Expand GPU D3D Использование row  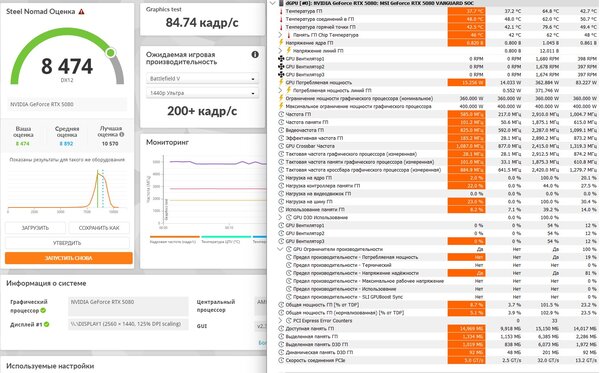(280, 217)
